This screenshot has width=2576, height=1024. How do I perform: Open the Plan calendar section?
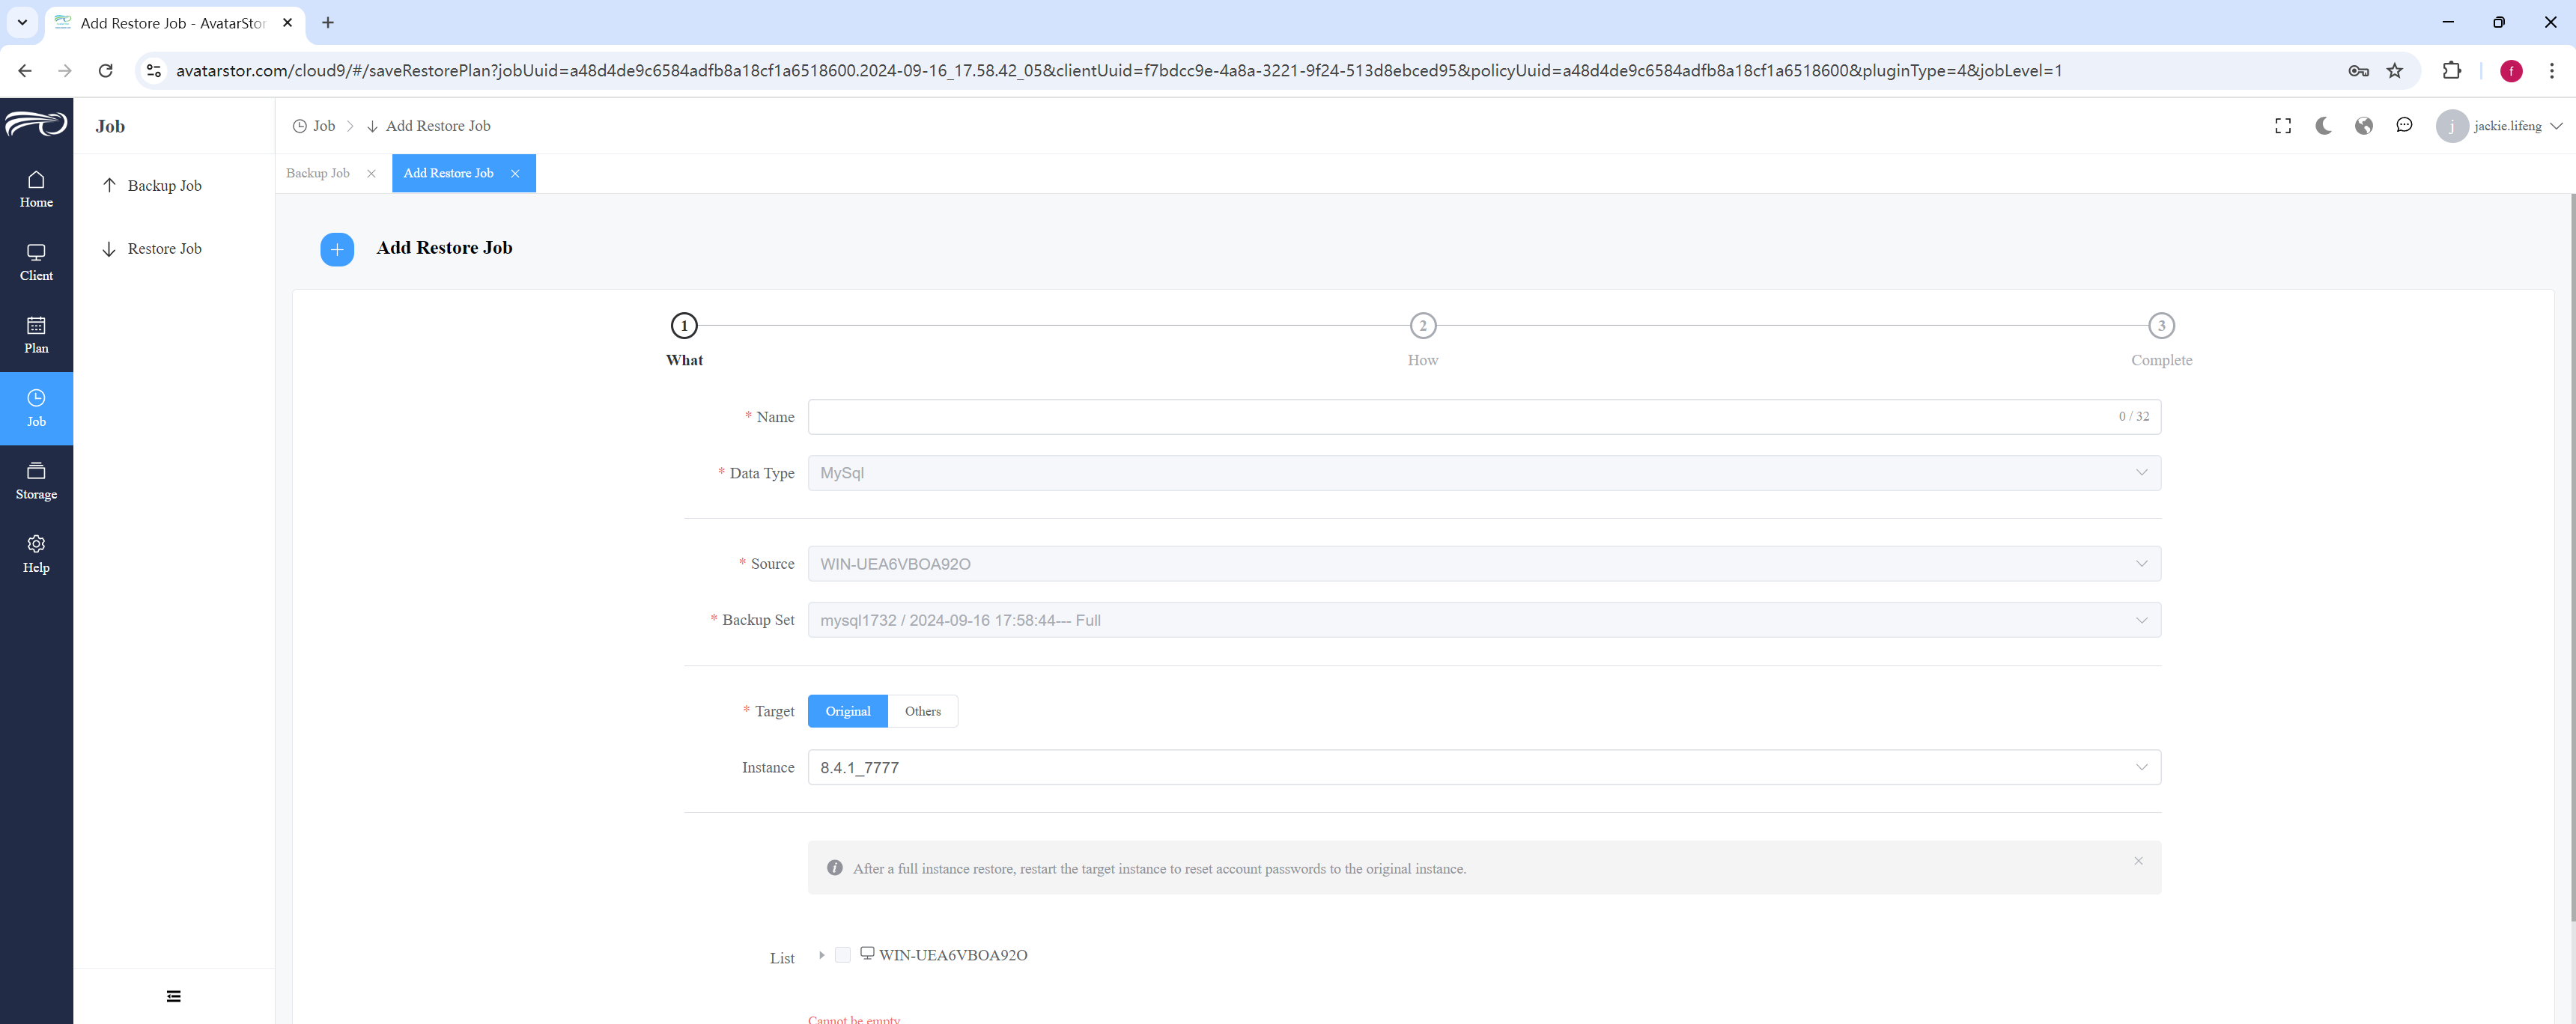(x=36, y=335)
